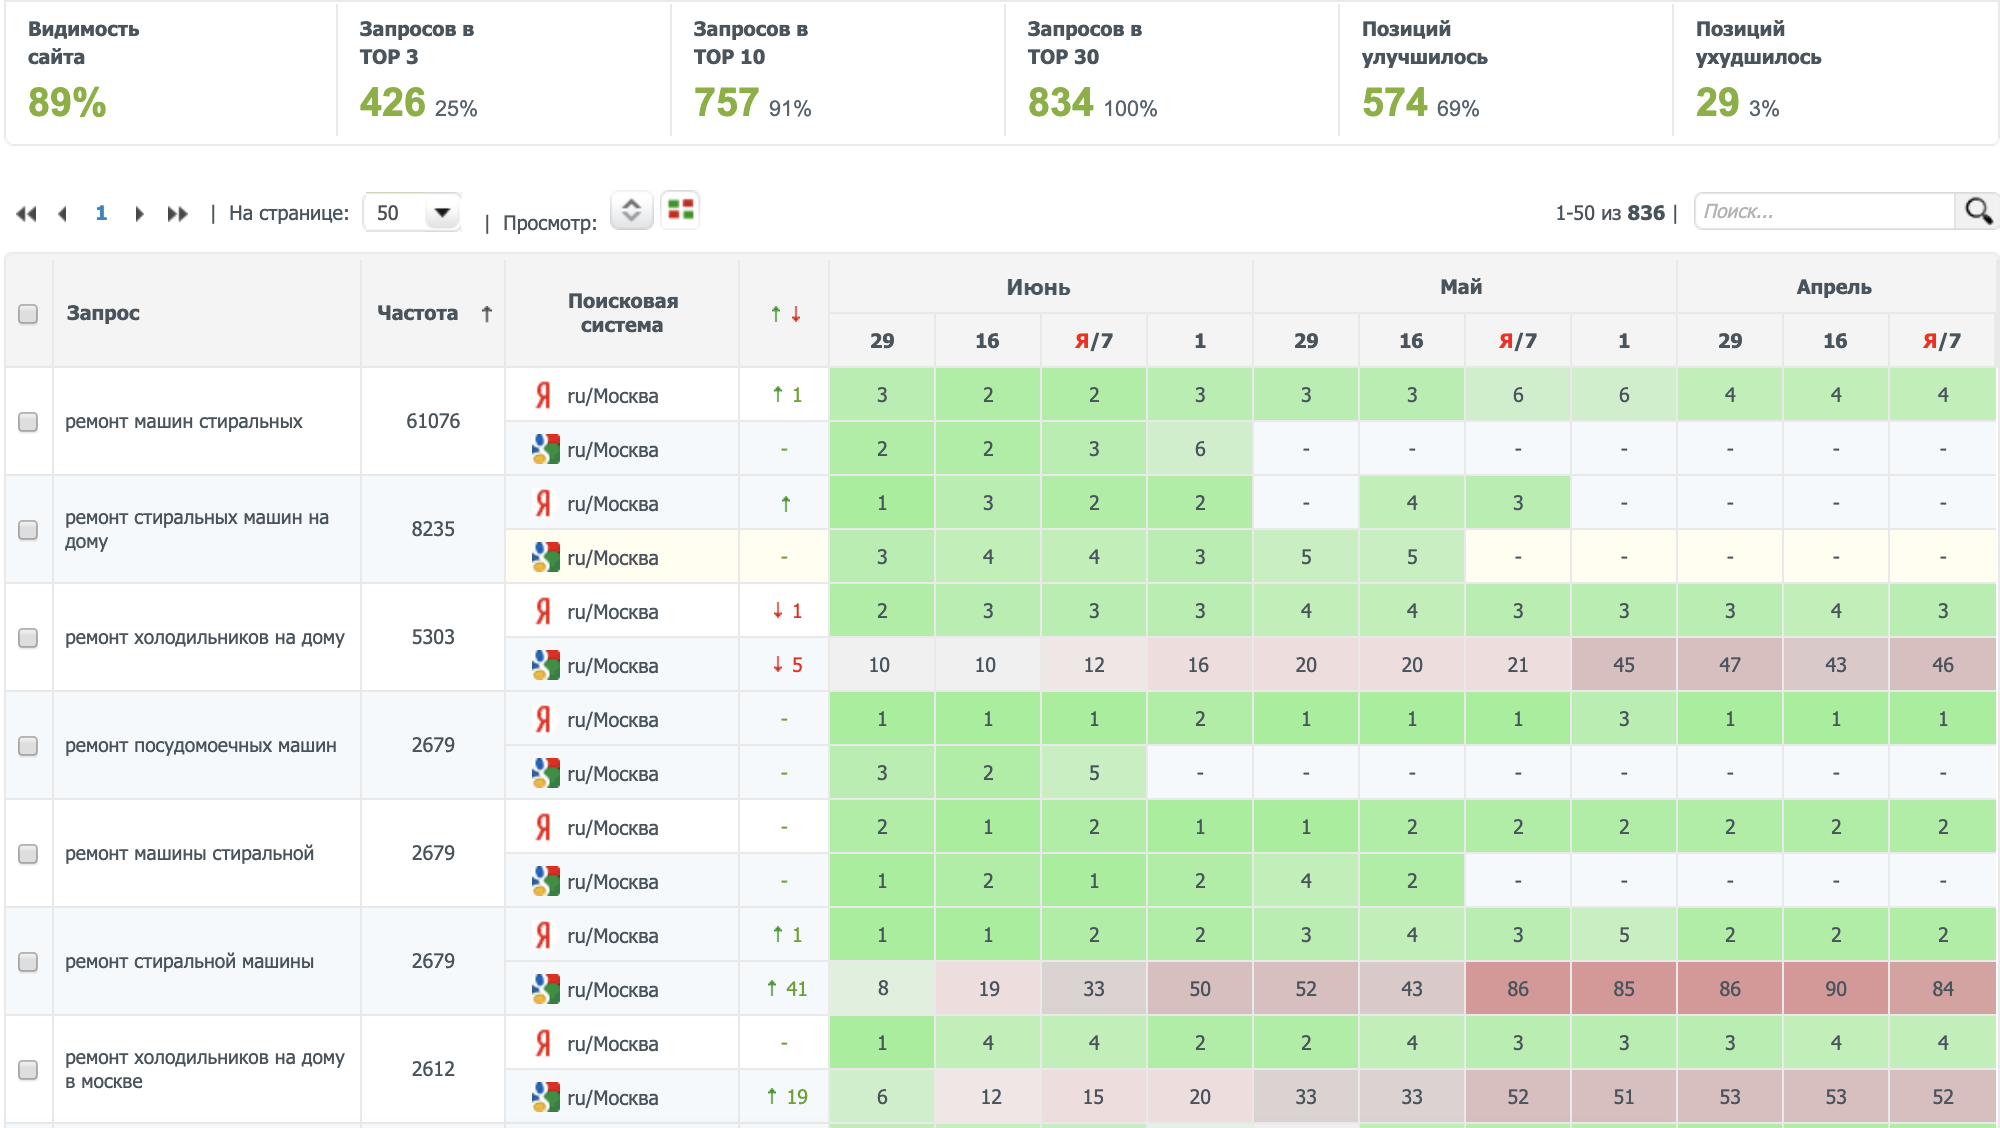Select the up-down arrows view mode
Screen dimensions: 2000x1128
pyautogui.click(x=631, y=210)
